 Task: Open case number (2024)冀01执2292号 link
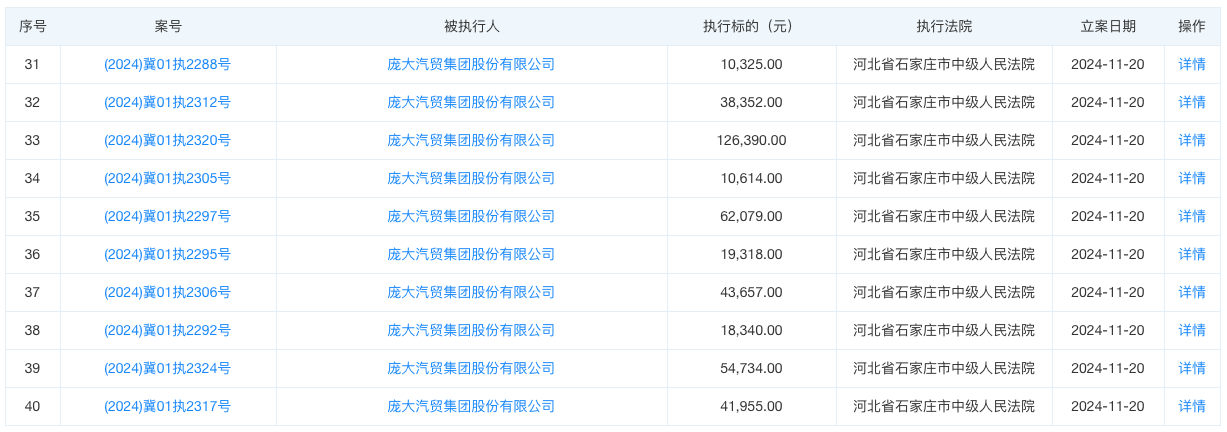click(168, 330)
